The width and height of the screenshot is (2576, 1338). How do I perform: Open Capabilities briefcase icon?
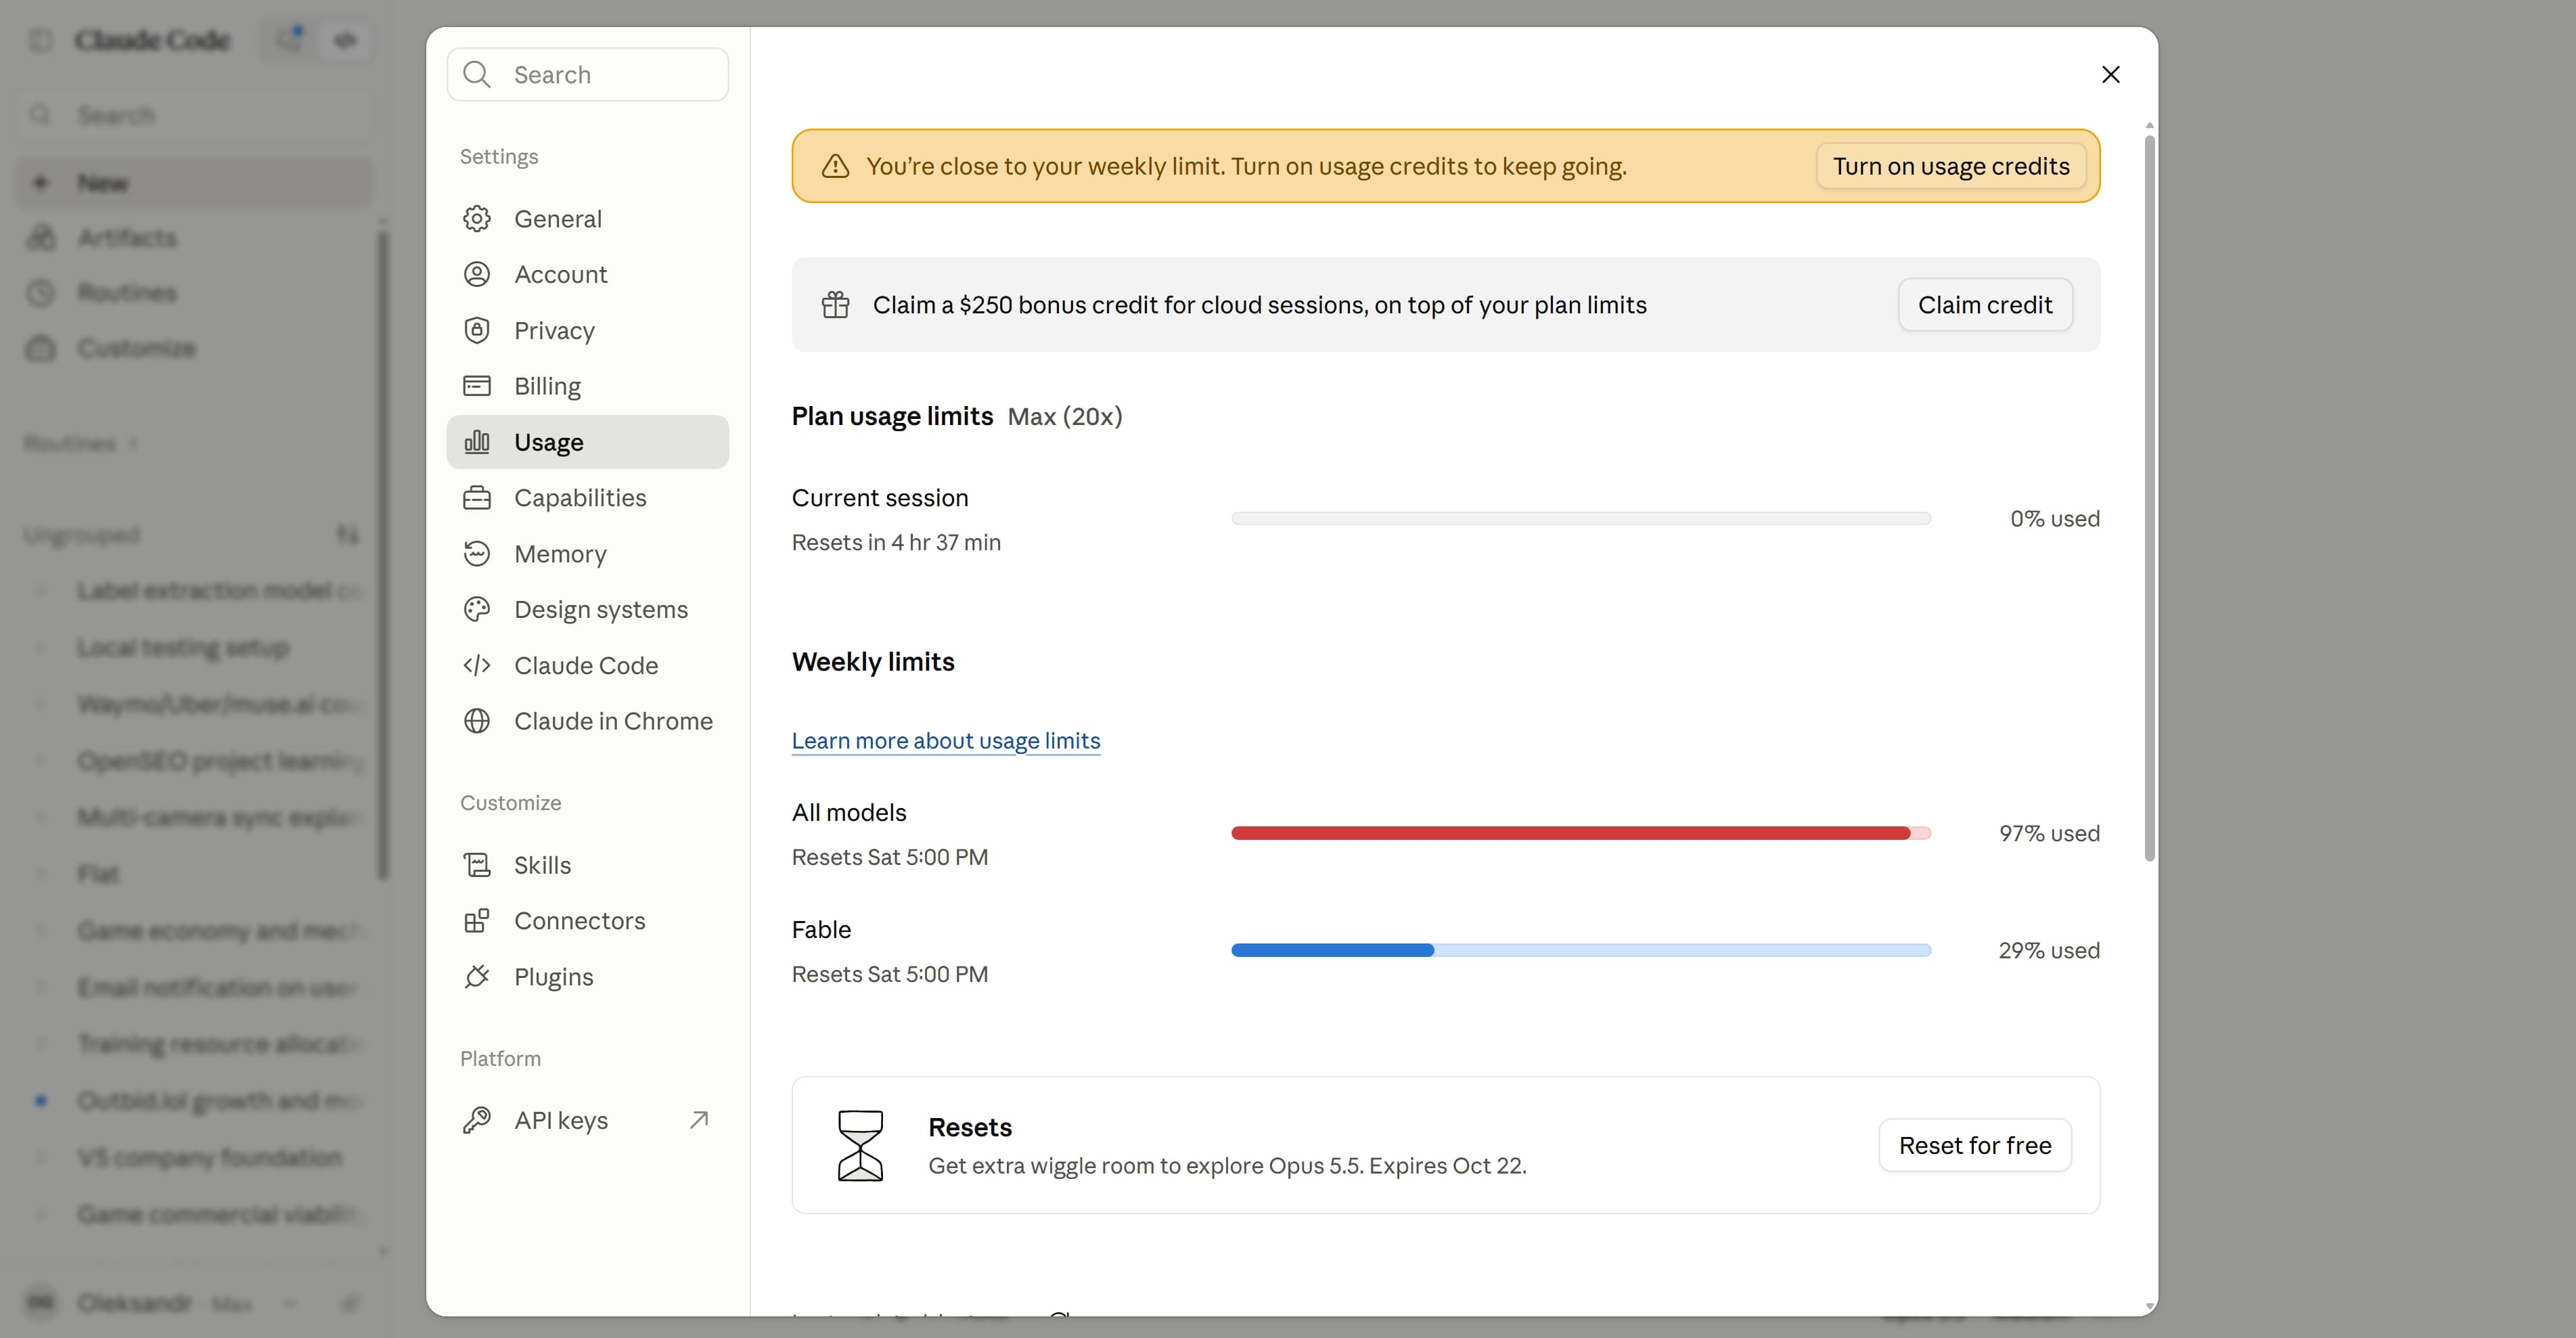[x=477, y=498]
